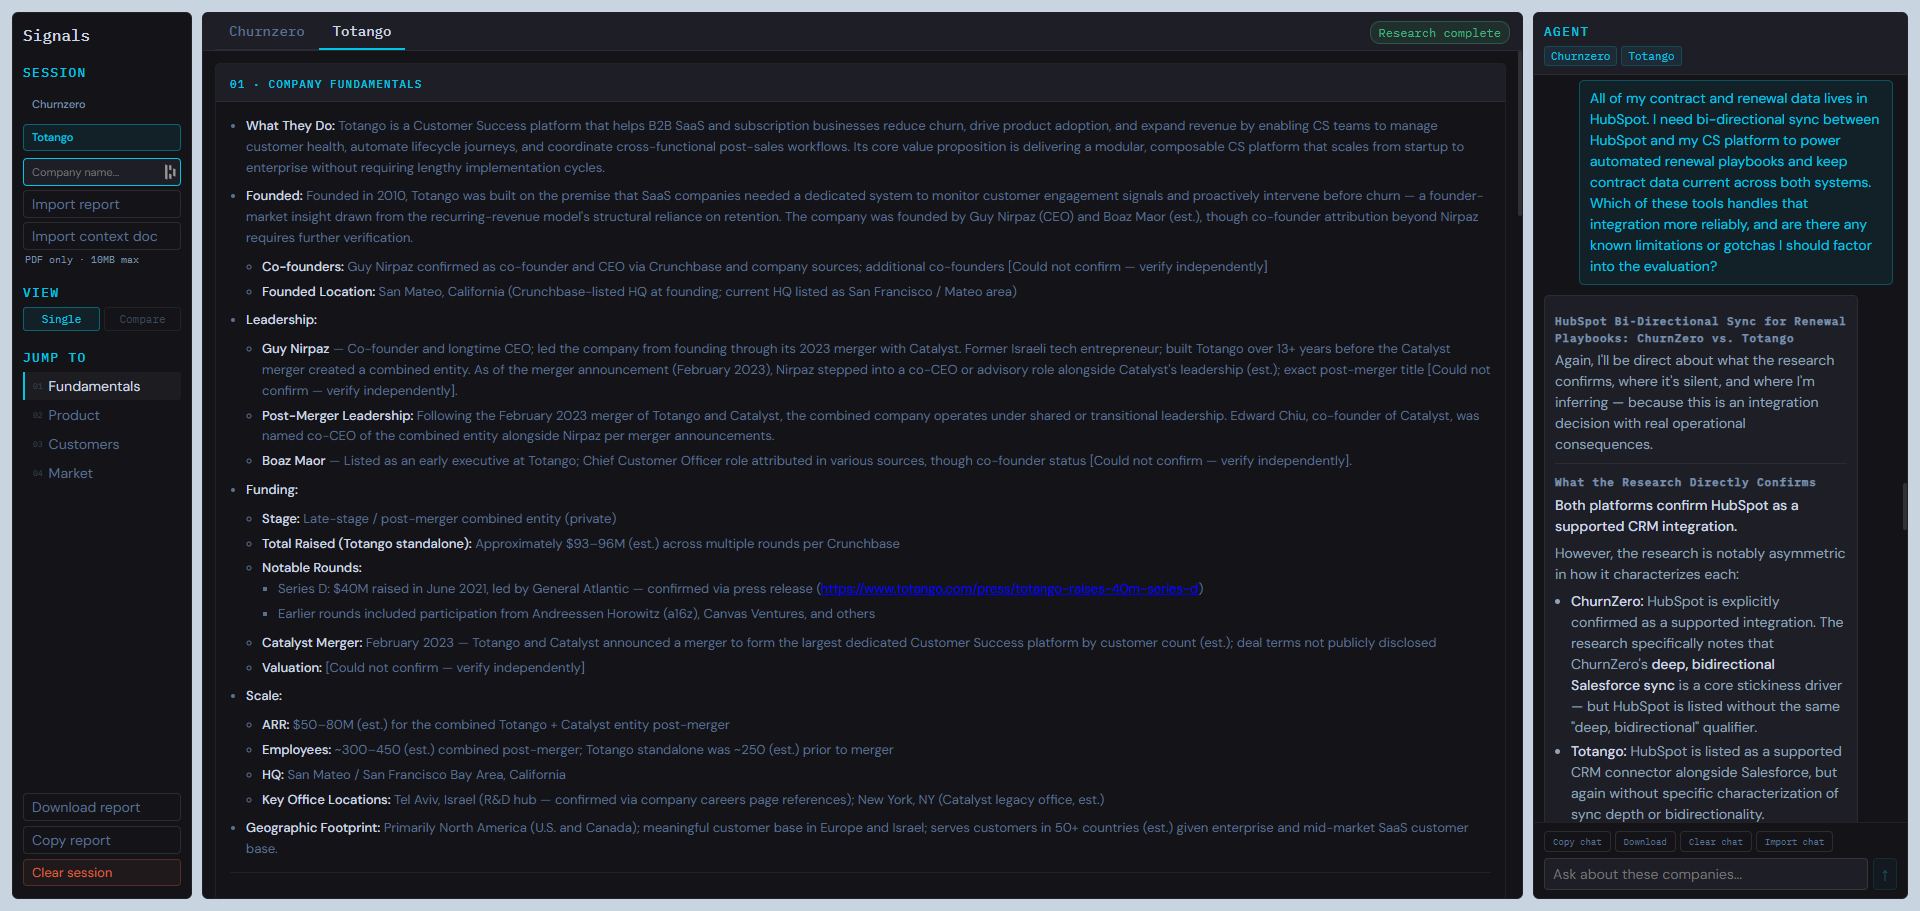Switch to Compare view mode
Screen dimensions: 1920x911
(x=142, y=319)
